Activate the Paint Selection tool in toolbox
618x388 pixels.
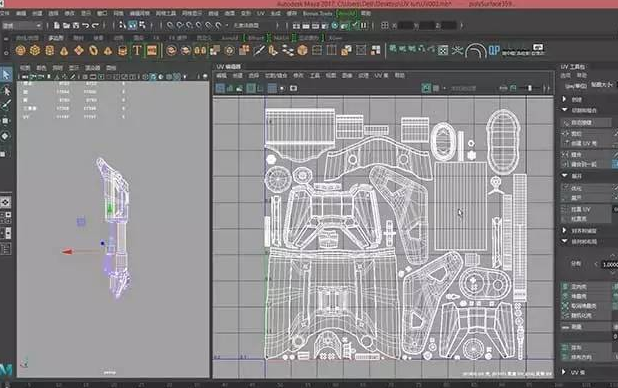coord(6,106)
